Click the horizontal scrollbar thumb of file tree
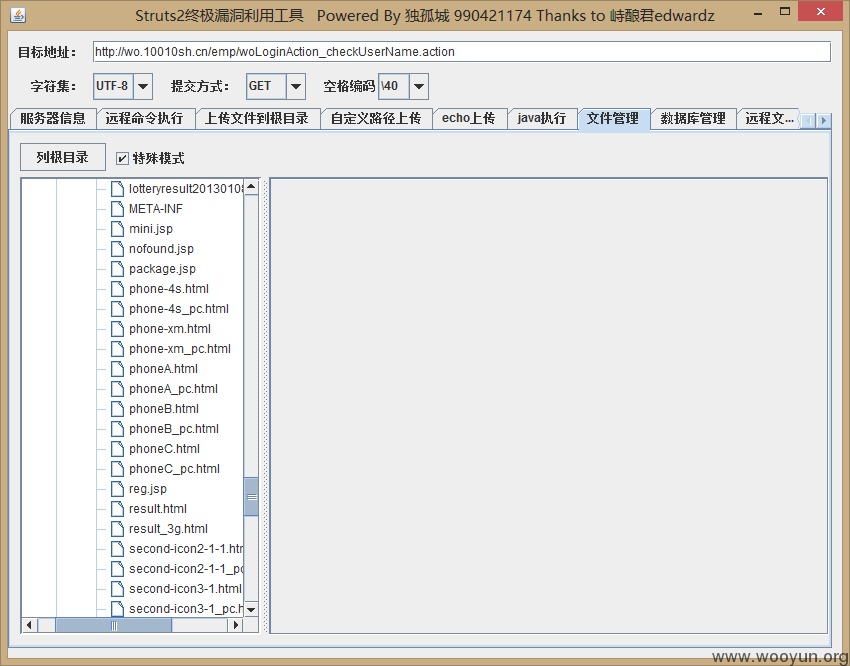This screenshot has width=850, height=666. (x=114, y=625)
